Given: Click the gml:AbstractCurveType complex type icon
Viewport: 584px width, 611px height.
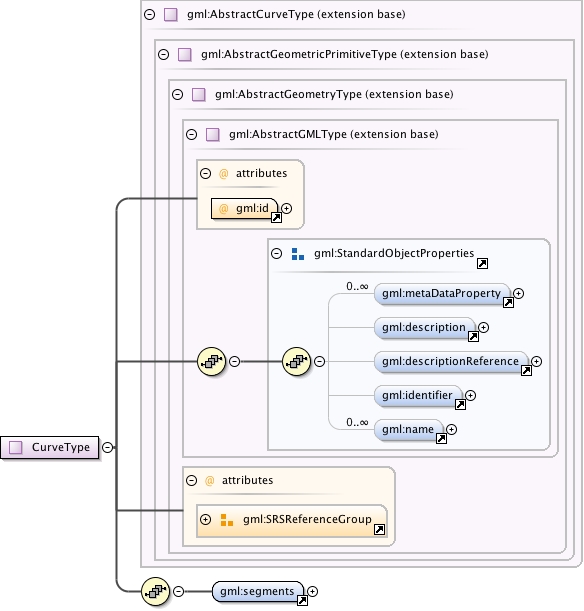Looking at the screenshot, I should tap(171, 15).
